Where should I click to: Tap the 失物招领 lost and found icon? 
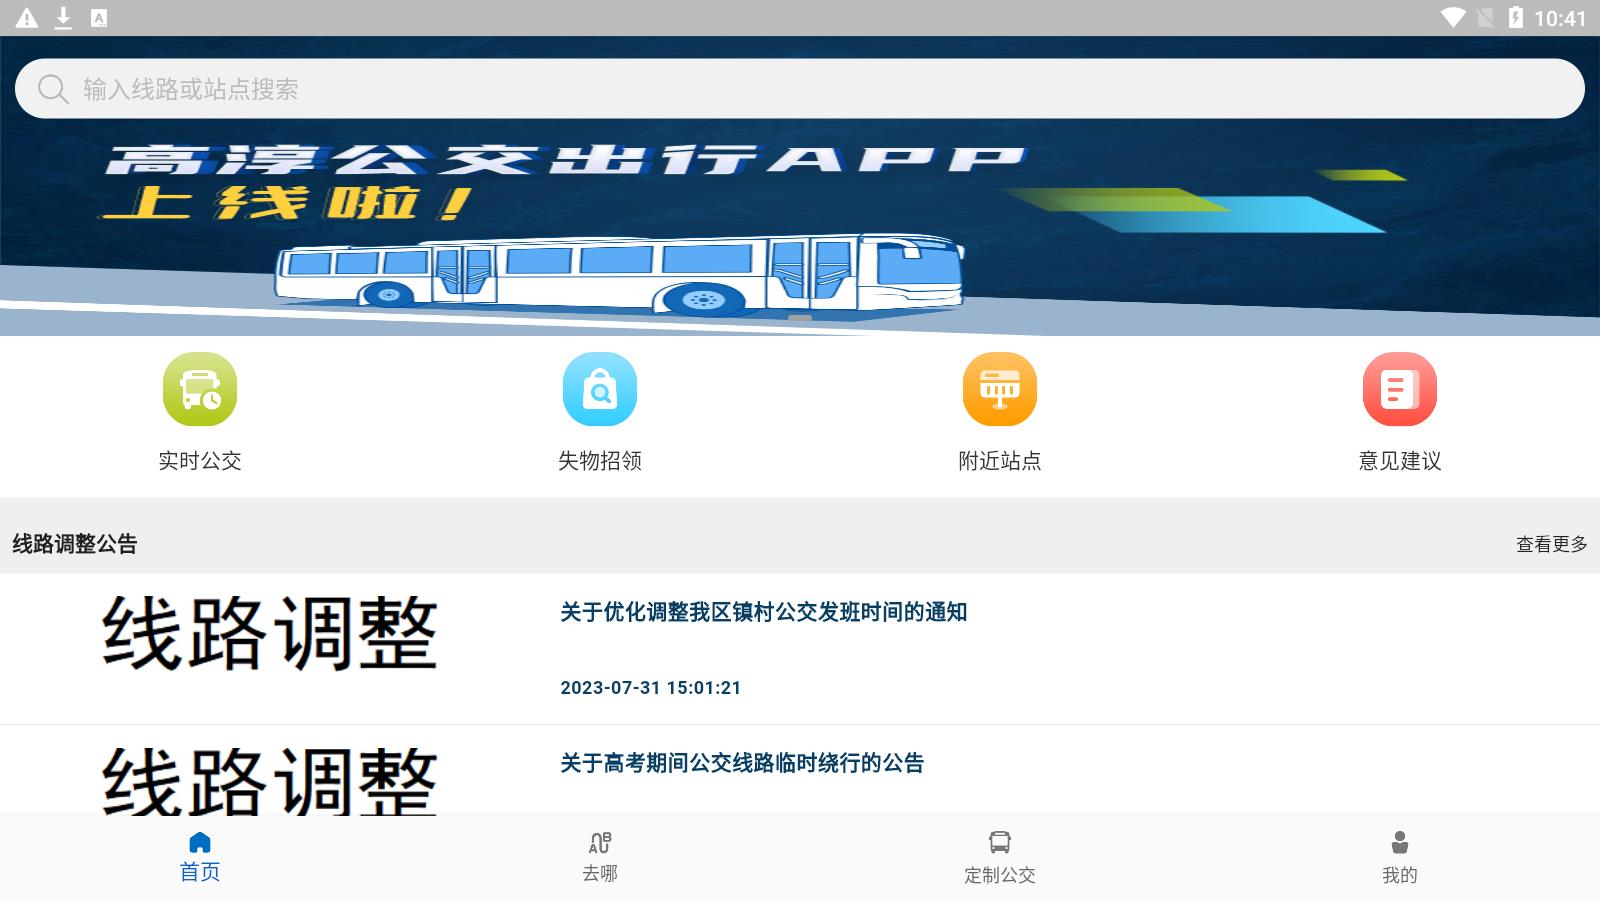click(x=600, y=389)
